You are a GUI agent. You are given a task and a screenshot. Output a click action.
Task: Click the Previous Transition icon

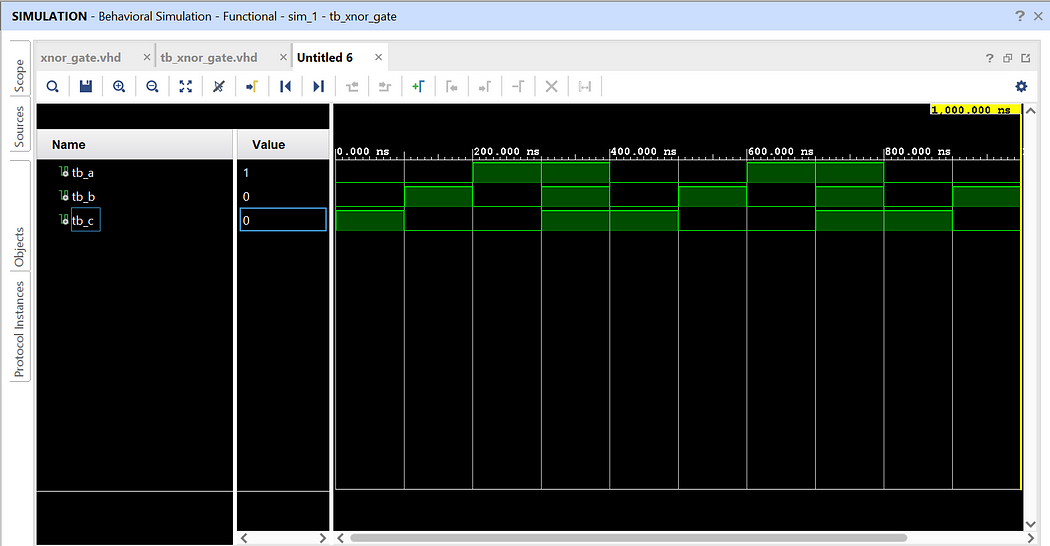coord(352,86)
